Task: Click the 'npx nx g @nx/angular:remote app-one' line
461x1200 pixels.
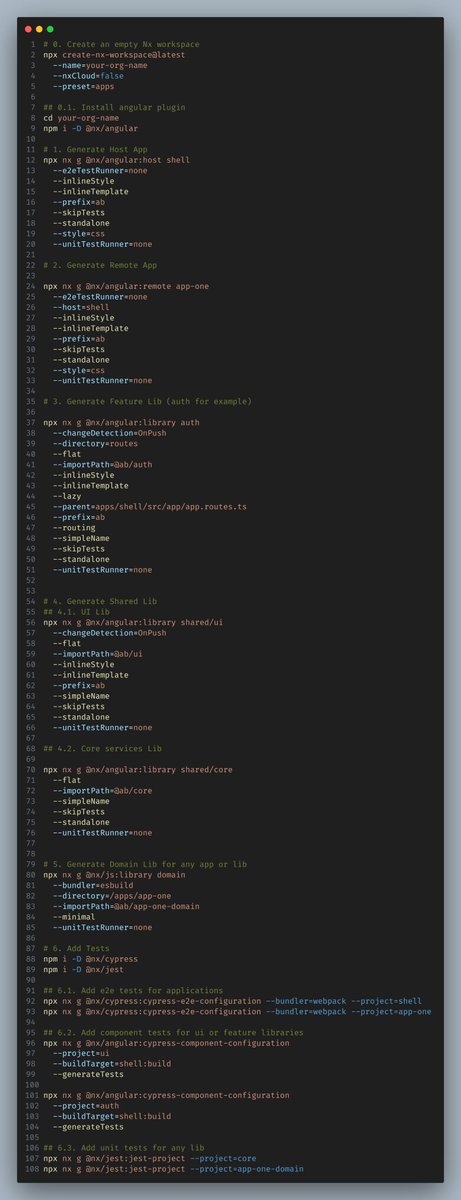Action: click(124, 286)
